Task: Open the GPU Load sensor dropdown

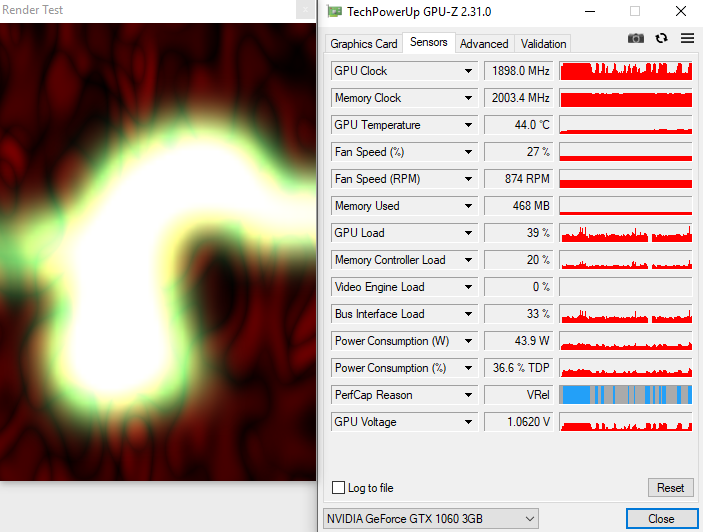Action: [x=468, y=233]
